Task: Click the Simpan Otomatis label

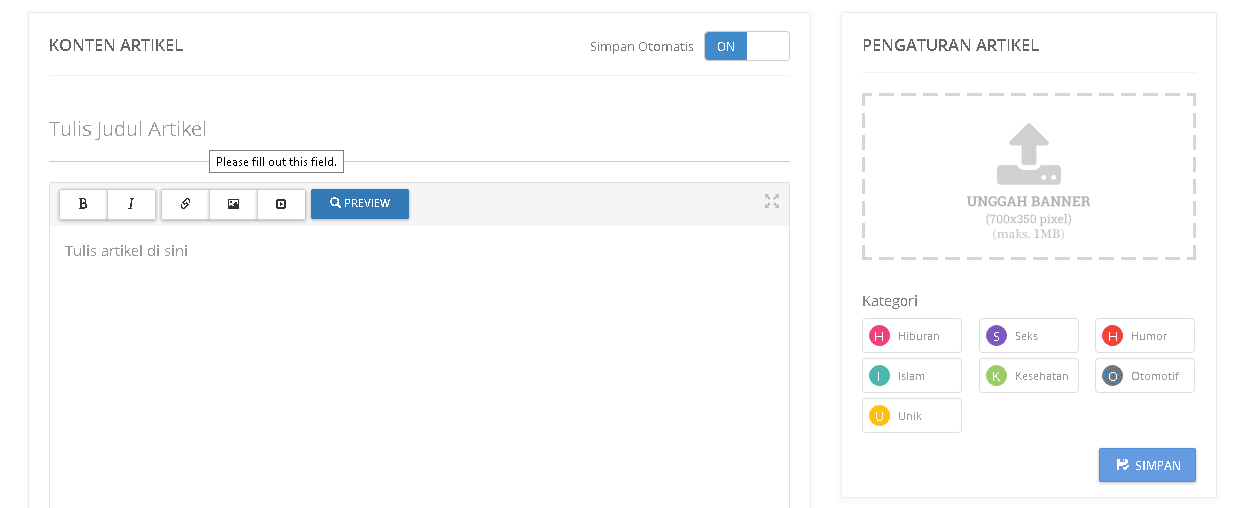Action: click(x=642, y=47)
